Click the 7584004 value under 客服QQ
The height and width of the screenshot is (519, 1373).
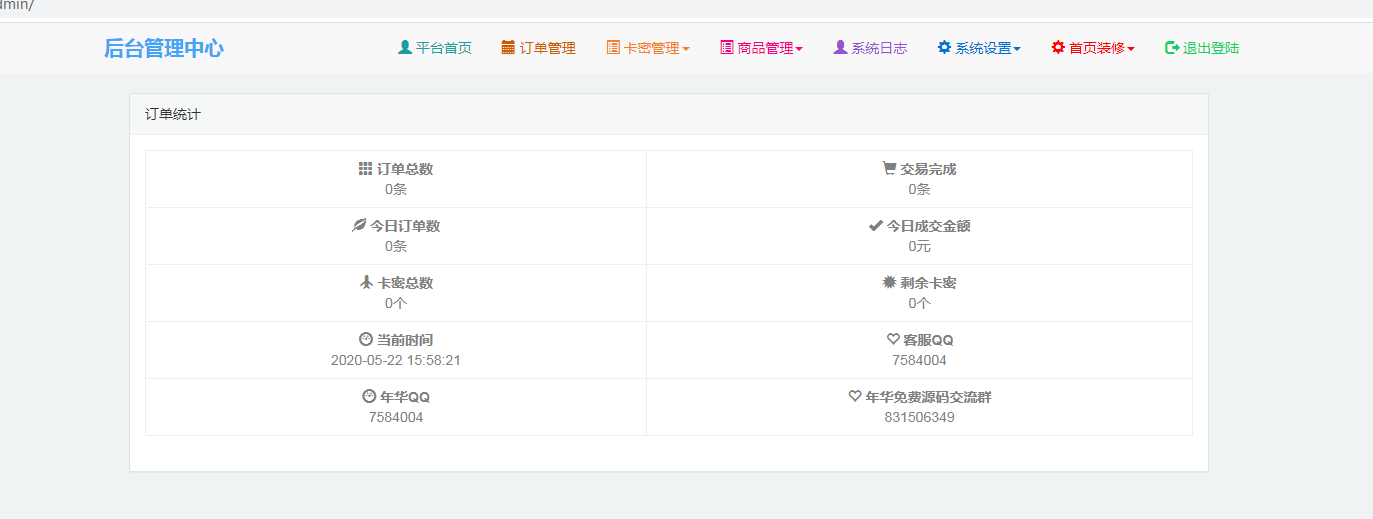(x=919, y=360)
